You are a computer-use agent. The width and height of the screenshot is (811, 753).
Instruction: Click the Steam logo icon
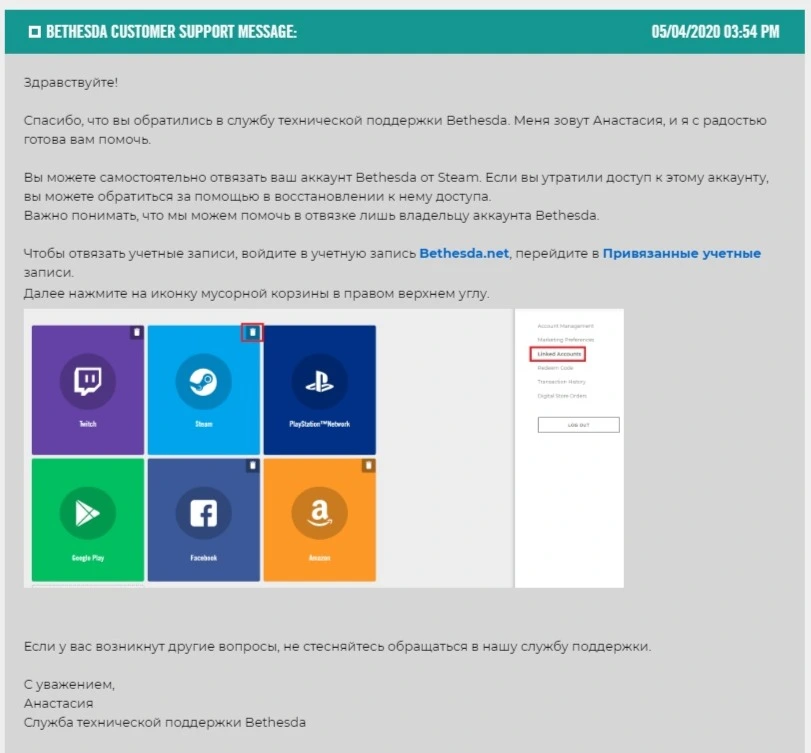pos(204,382)
